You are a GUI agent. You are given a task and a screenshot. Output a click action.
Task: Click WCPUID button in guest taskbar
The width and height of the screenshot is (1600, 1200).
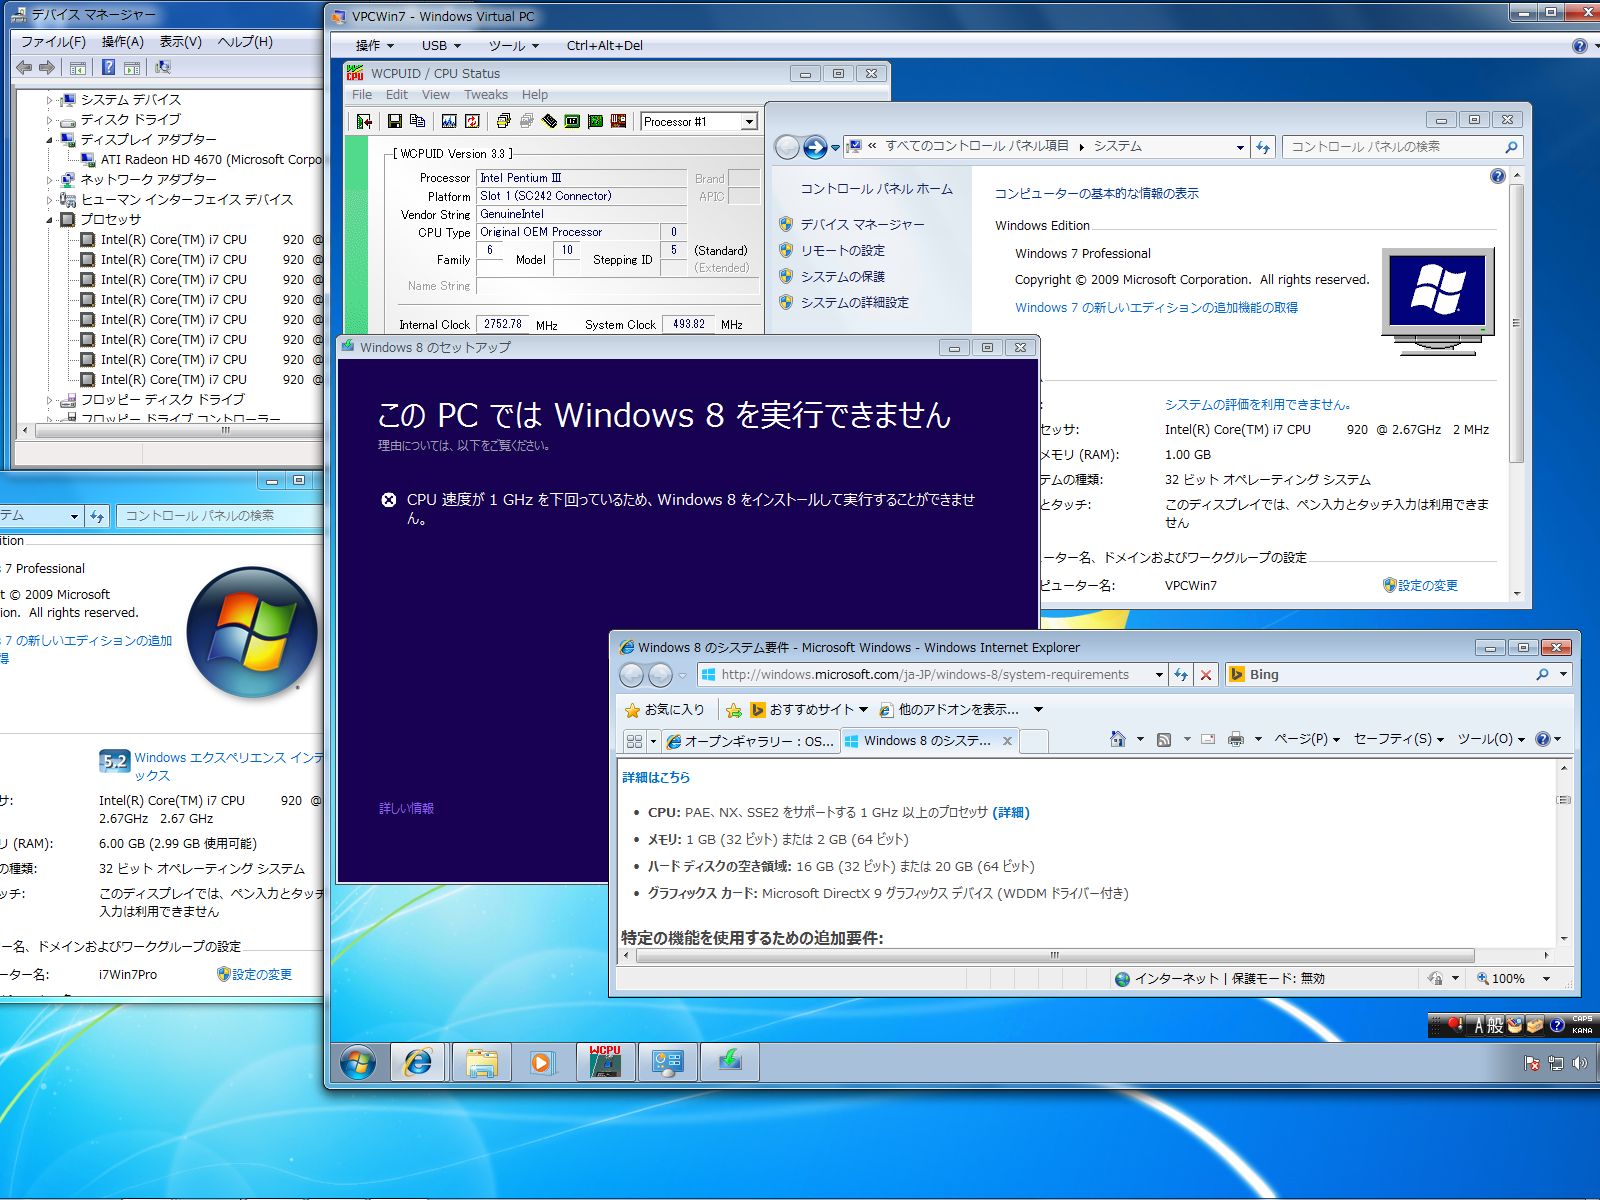click(605, 1062)
